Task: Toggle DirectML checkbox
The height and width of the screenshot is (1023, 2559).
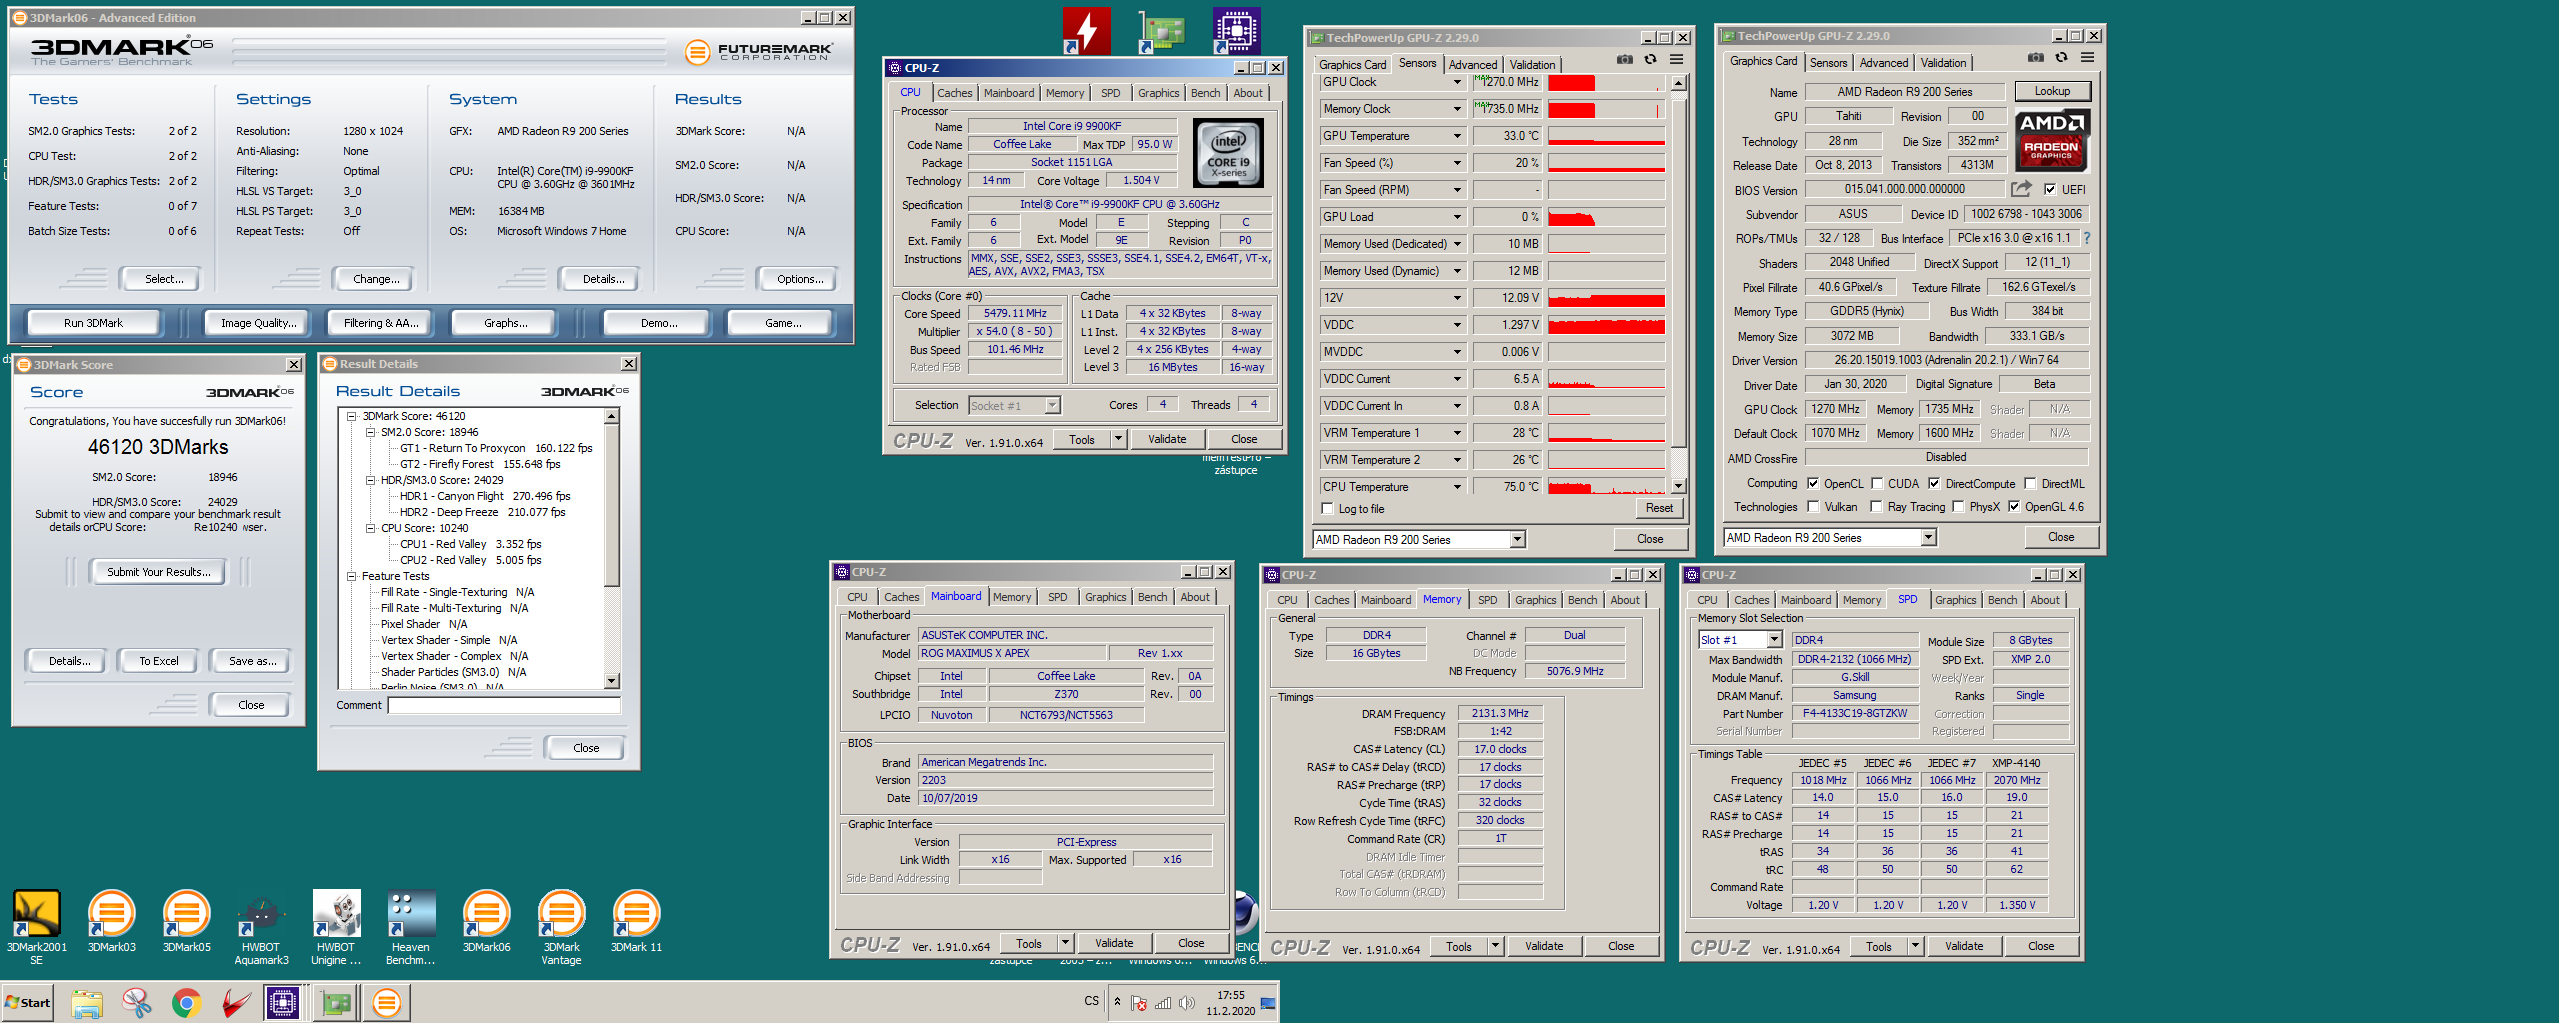Action: tap(2031, 483)
